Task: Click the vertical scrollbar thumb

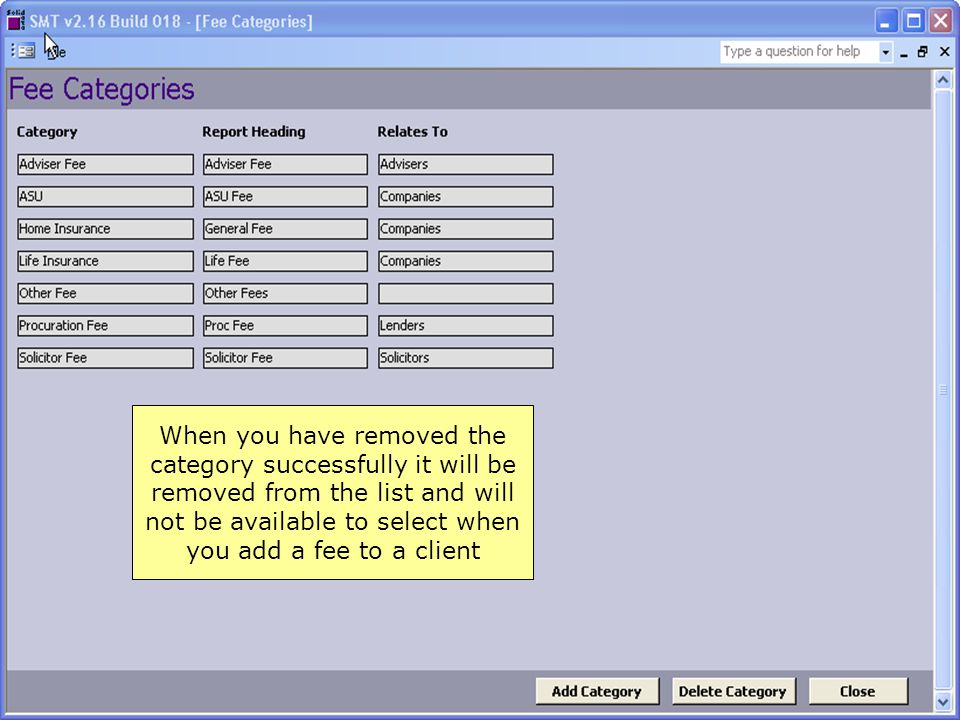Action: (943, 390)
